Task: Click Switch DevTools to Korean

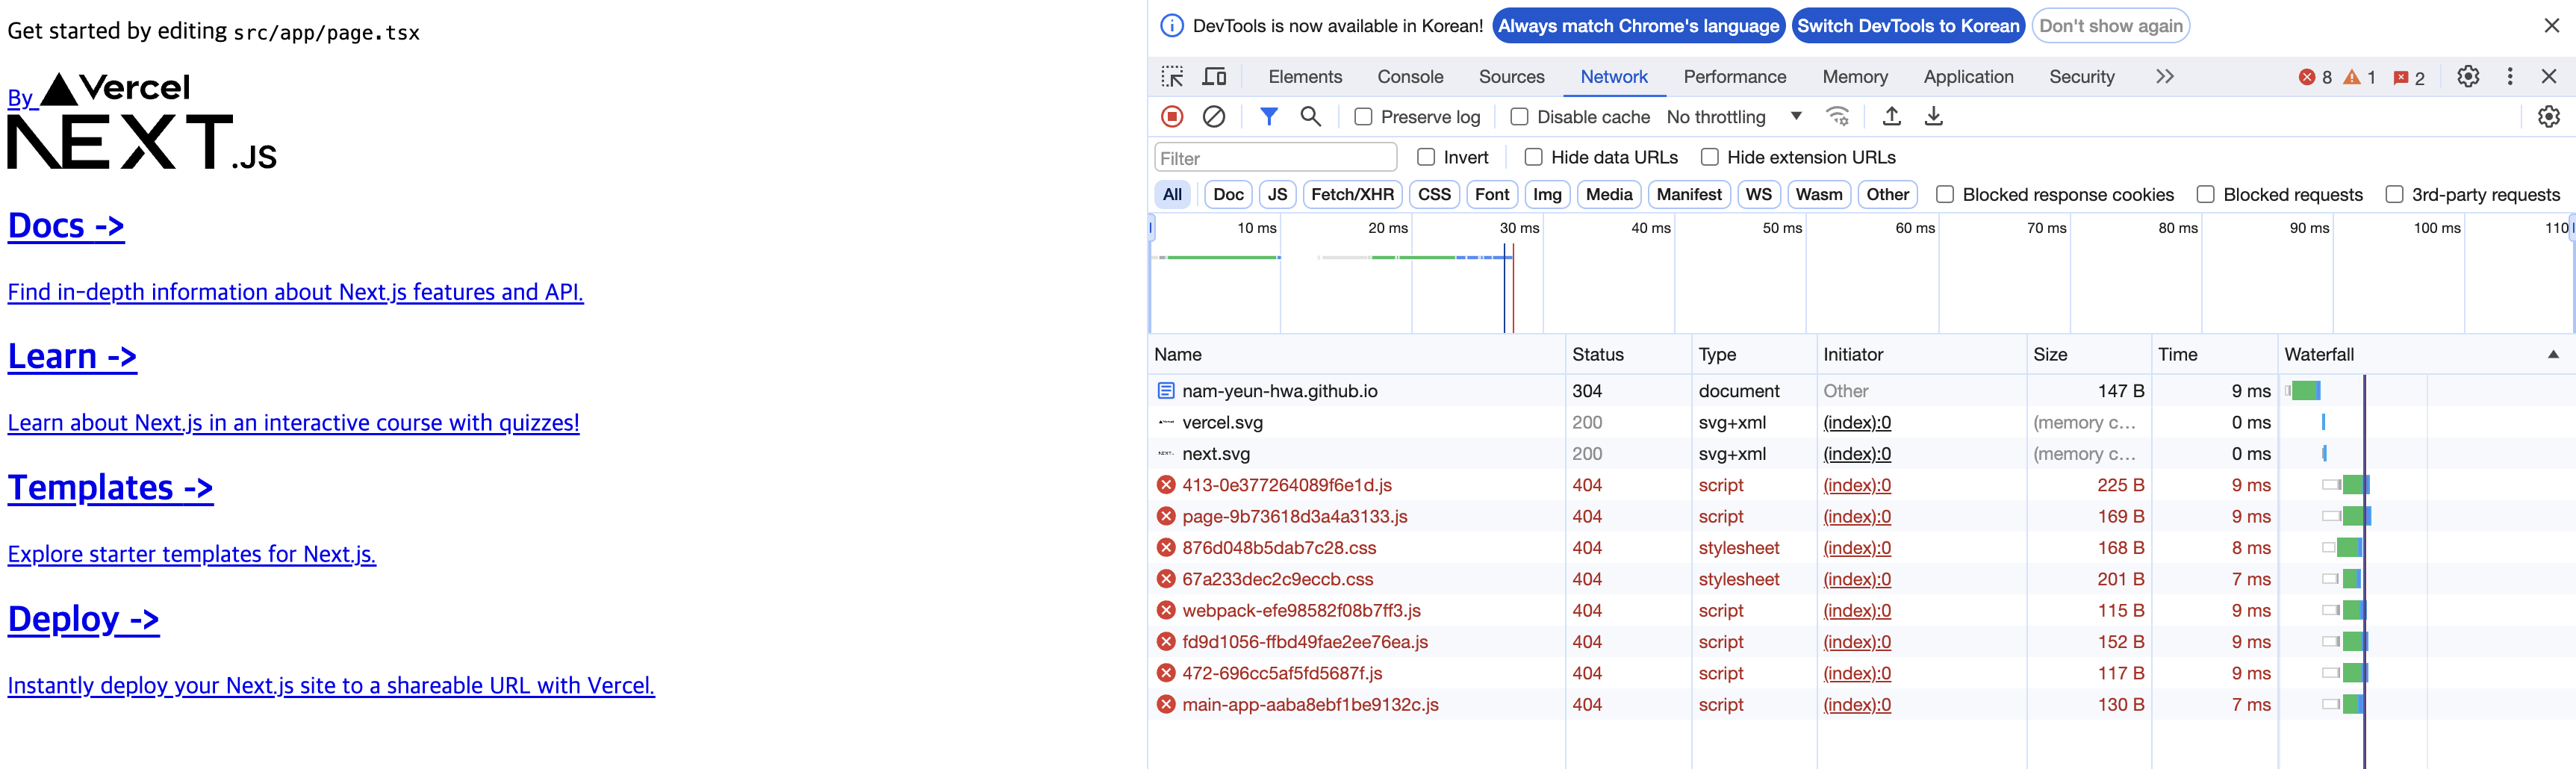Action: pos(1908,26)
